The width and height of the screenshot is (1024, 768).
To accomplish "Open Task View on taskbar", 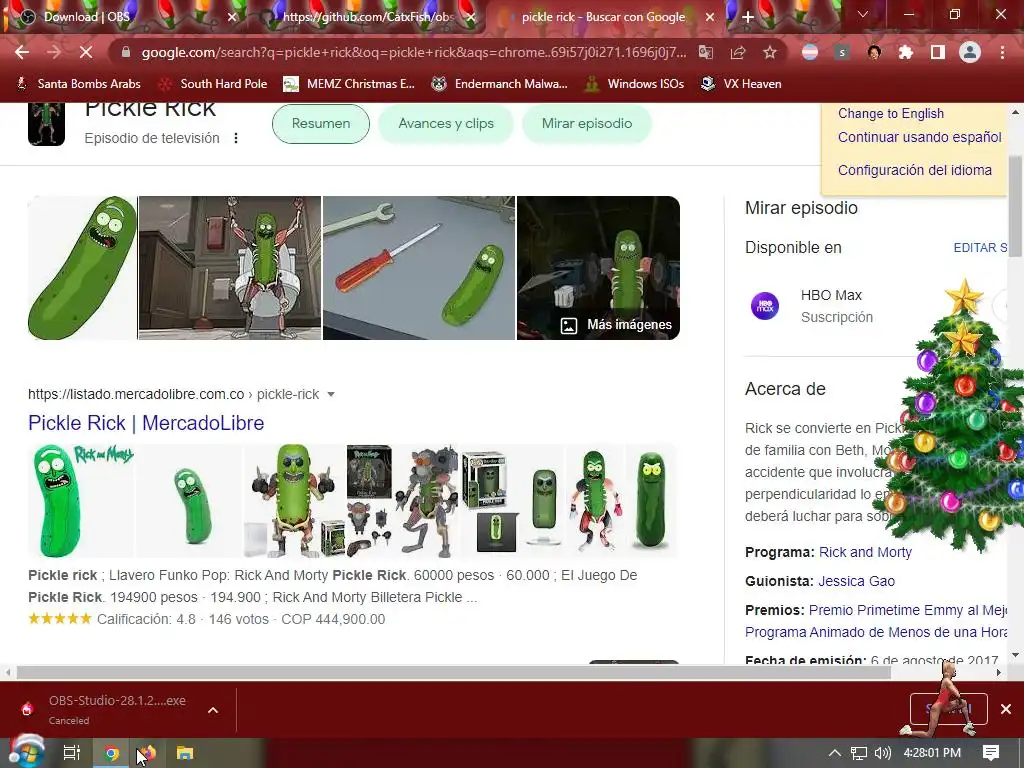I will coord(71,753).
